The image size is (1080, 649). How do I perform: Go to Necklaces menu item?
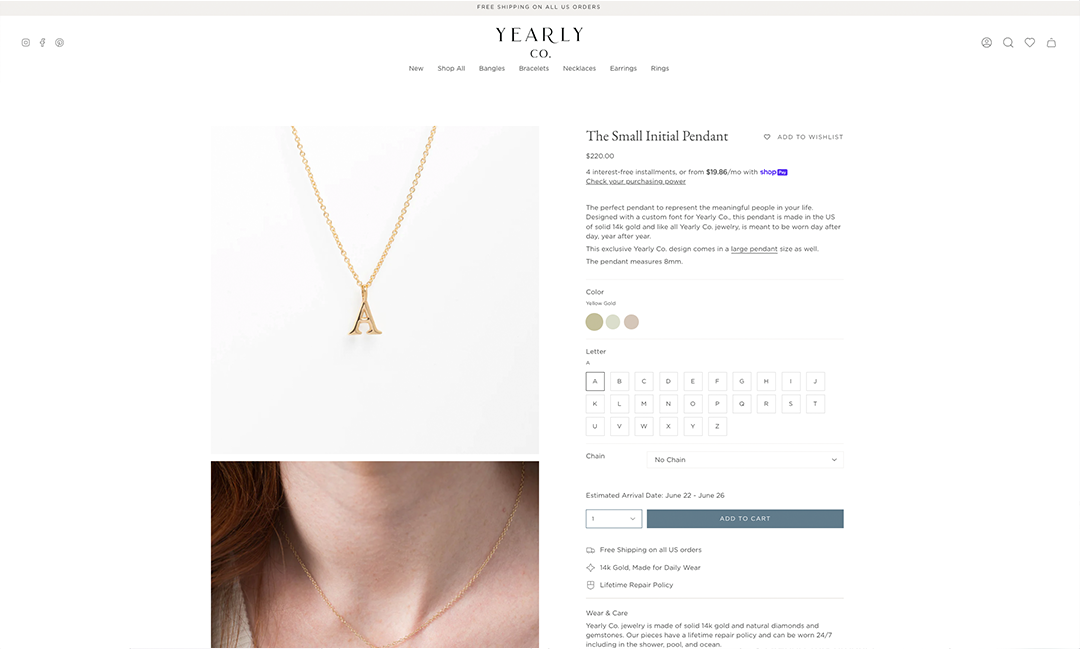click(579, 68)
